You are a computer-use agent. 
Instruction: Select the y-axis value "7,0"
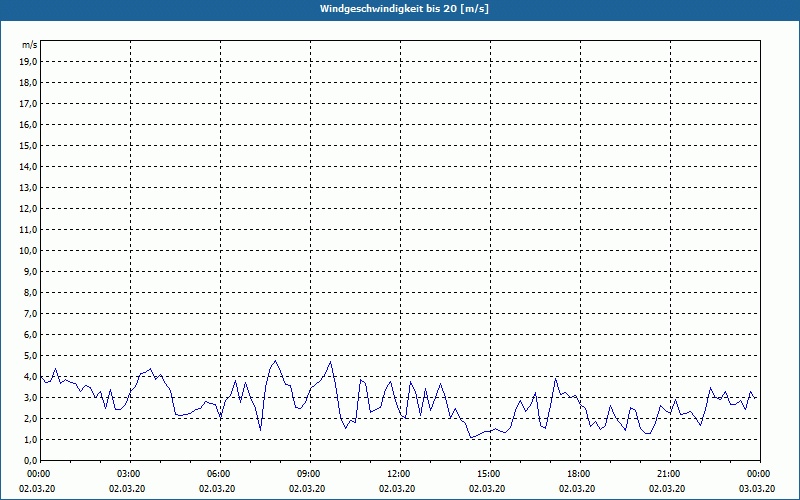pyautogui.click(x=30, y=313)
